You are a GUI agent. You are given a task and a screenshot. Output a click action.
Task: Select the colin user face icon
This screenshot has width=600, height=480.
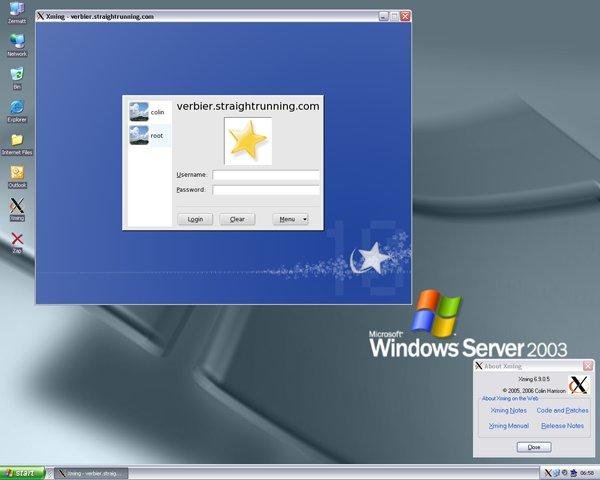tap(139, 112)
